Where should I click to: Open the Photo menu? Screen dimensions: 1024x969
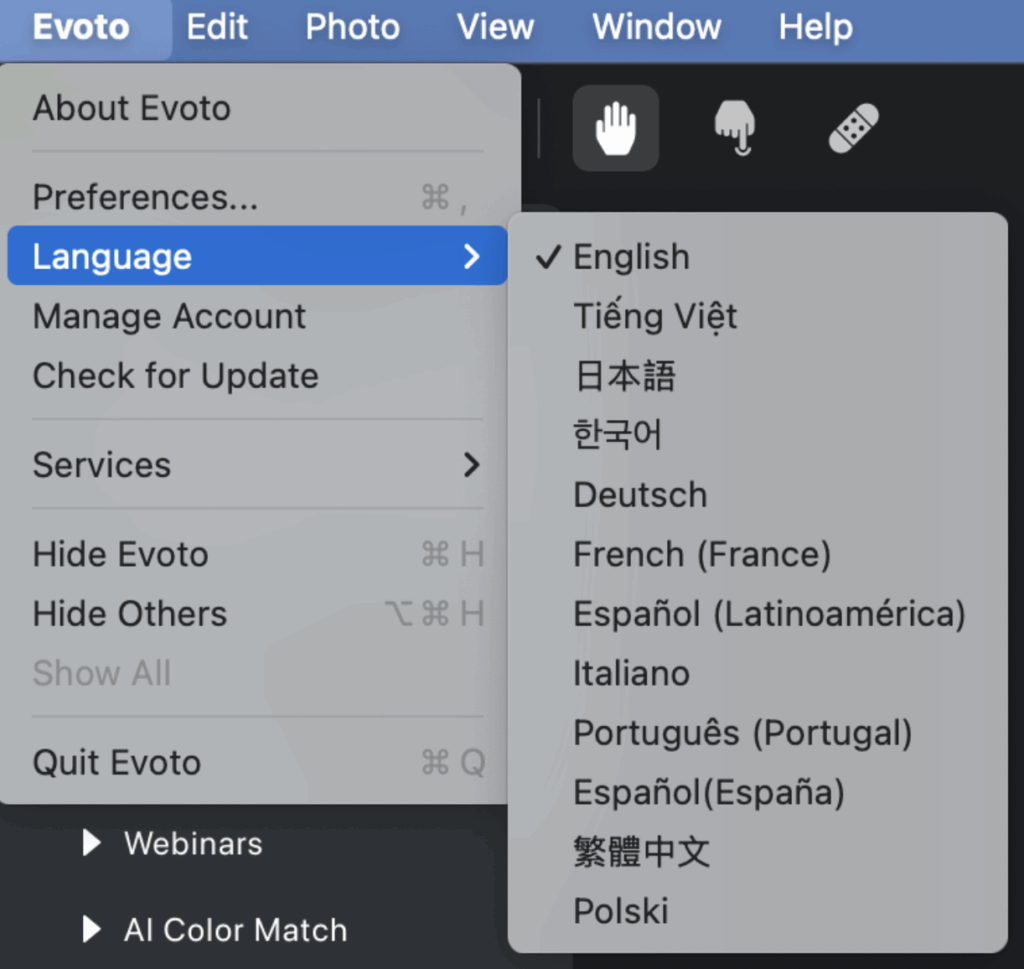click(x=351, y=27)
